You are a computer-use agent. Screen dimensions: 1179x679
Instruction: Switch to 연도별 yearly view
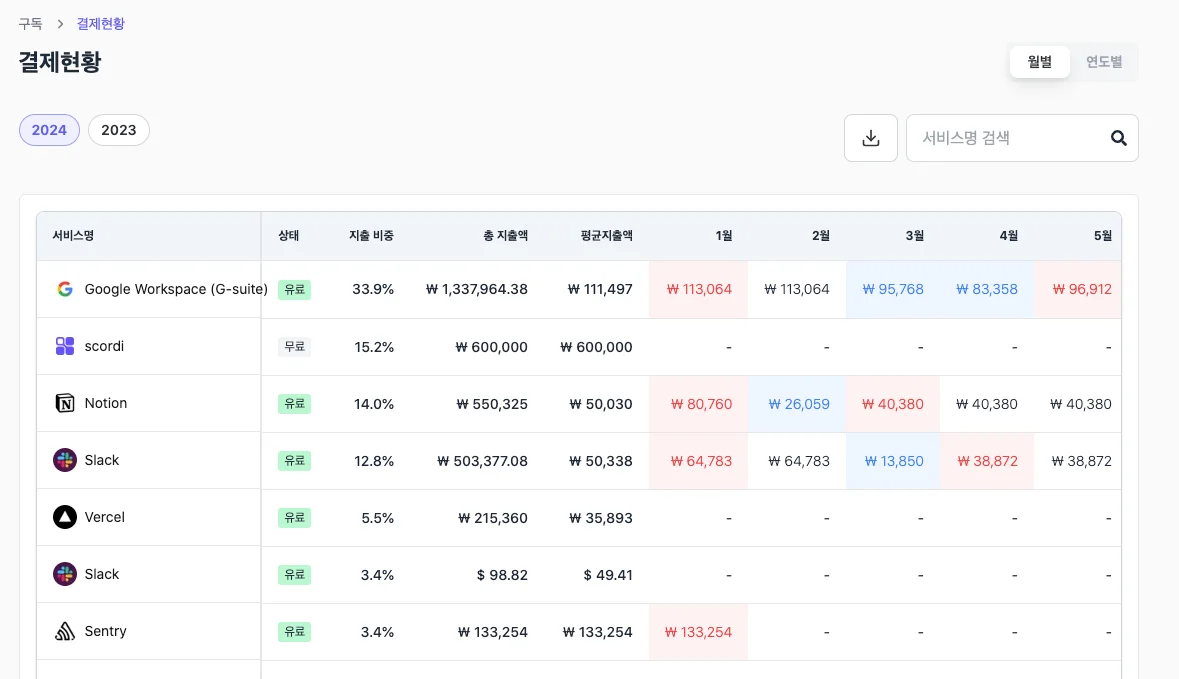(1104, 62)
